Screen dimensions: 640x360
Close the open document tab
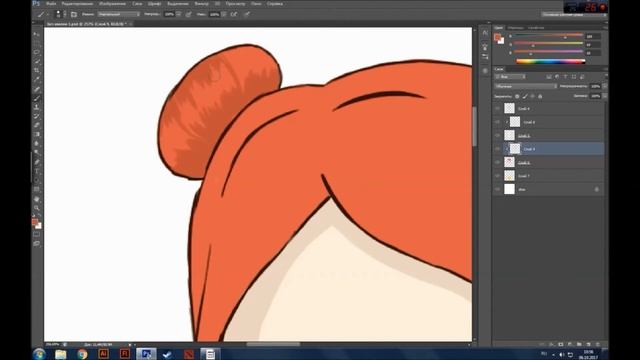coord(130,24)
